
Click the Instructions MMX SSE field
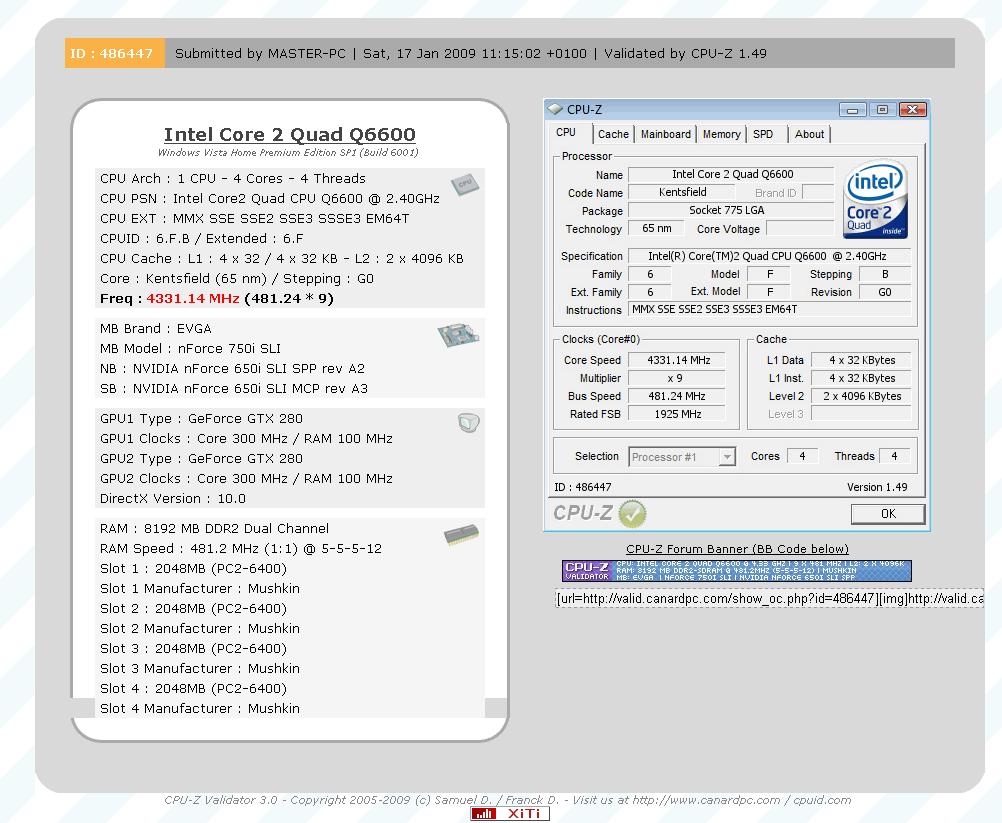[x=769, y=309]
